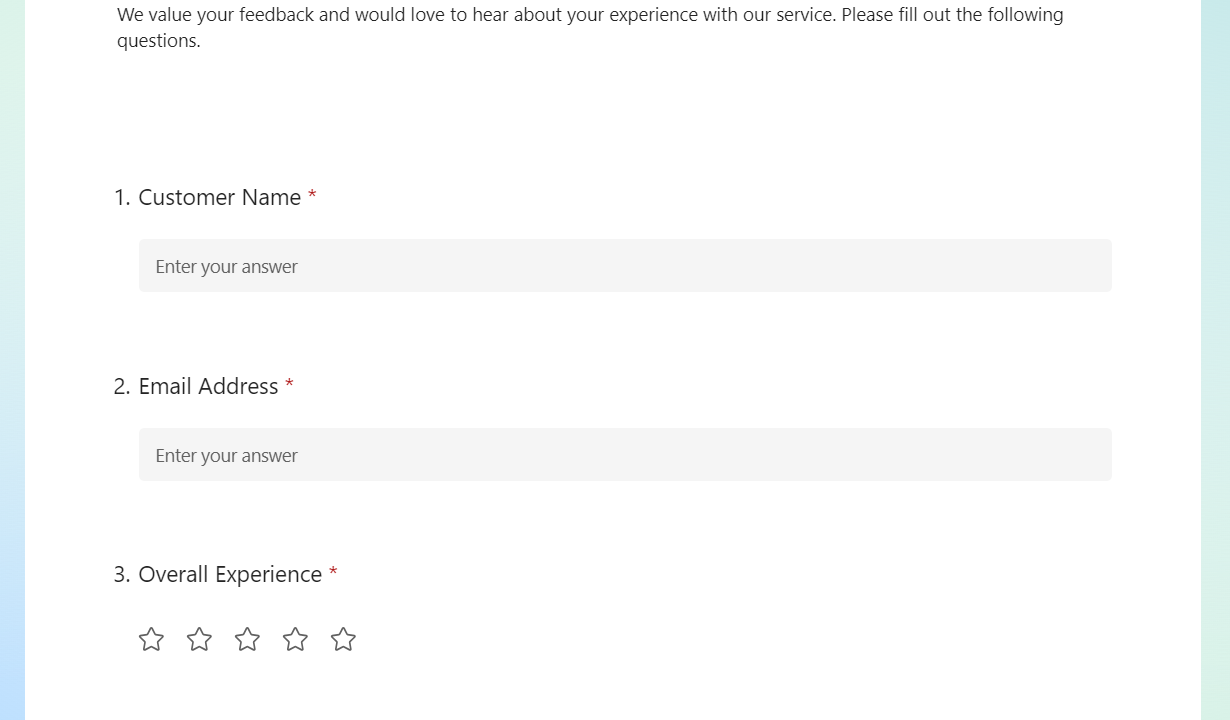Click question number "3." before Overall Experience
The height and width of the screenshot is (720, 1230).
click(x=122, y=575)
